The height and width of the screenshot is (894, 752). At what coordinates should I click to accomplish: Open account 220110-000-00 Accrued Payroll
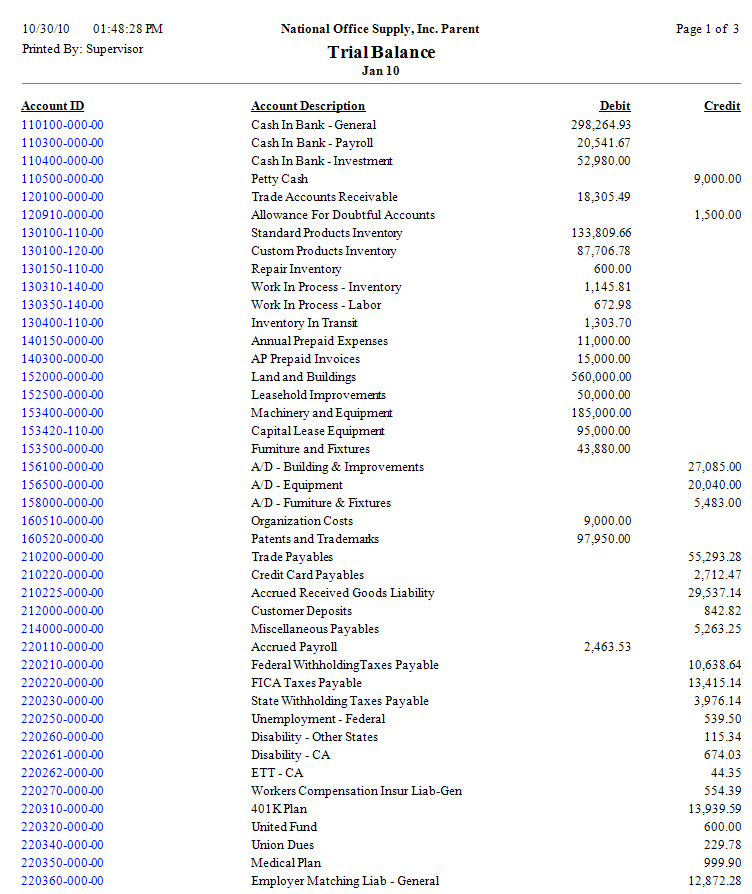(x=62, y=647)
